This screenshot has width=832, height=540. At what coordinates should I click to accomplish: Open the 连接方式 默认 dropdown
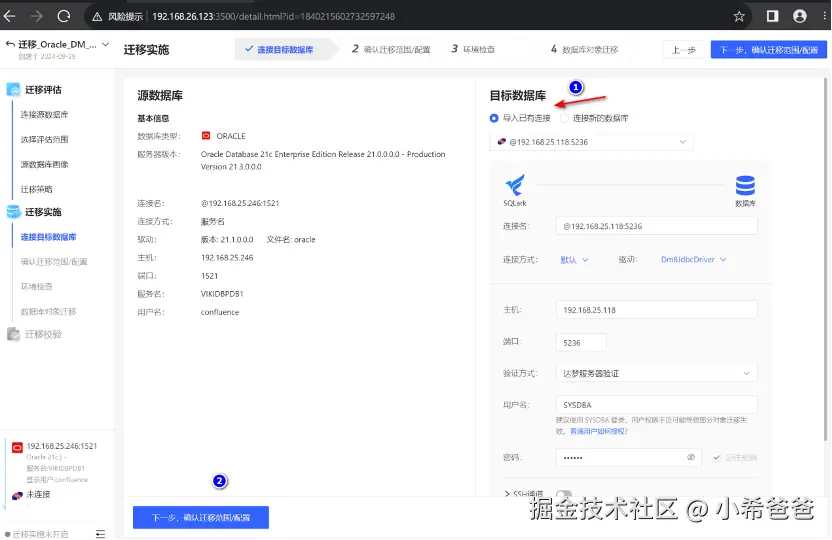pos(574,259)
